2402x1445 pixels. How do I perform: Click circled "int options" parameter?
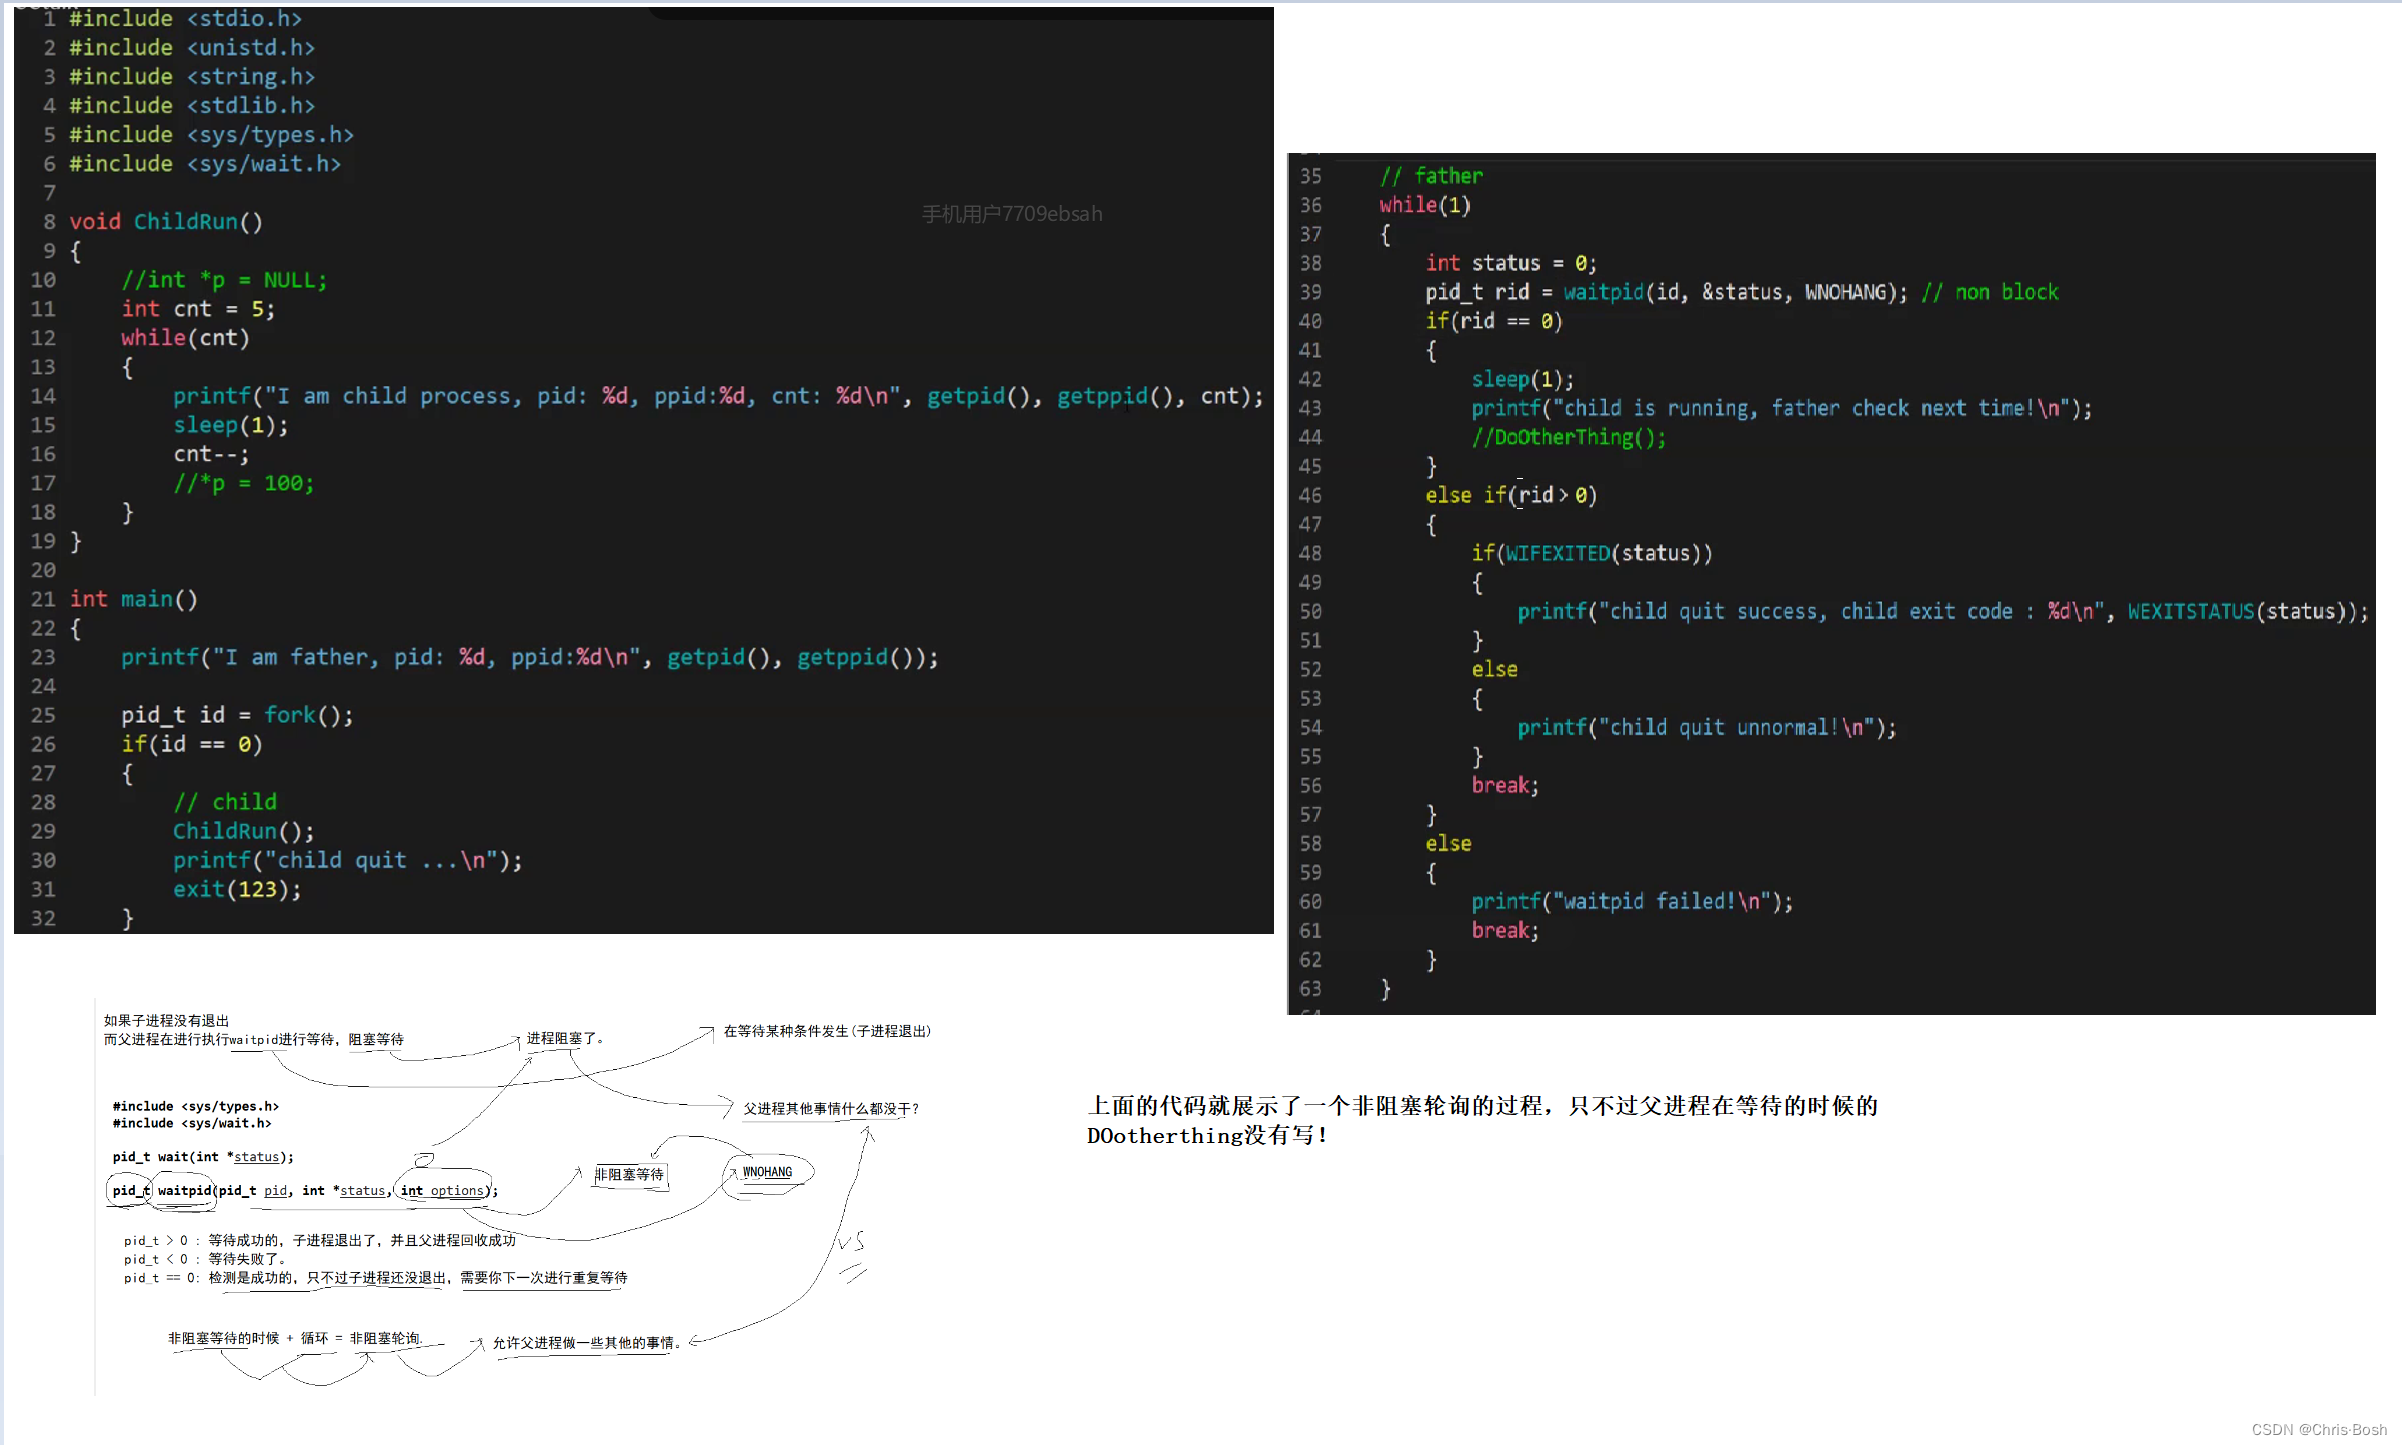[x=443, y=1191]
